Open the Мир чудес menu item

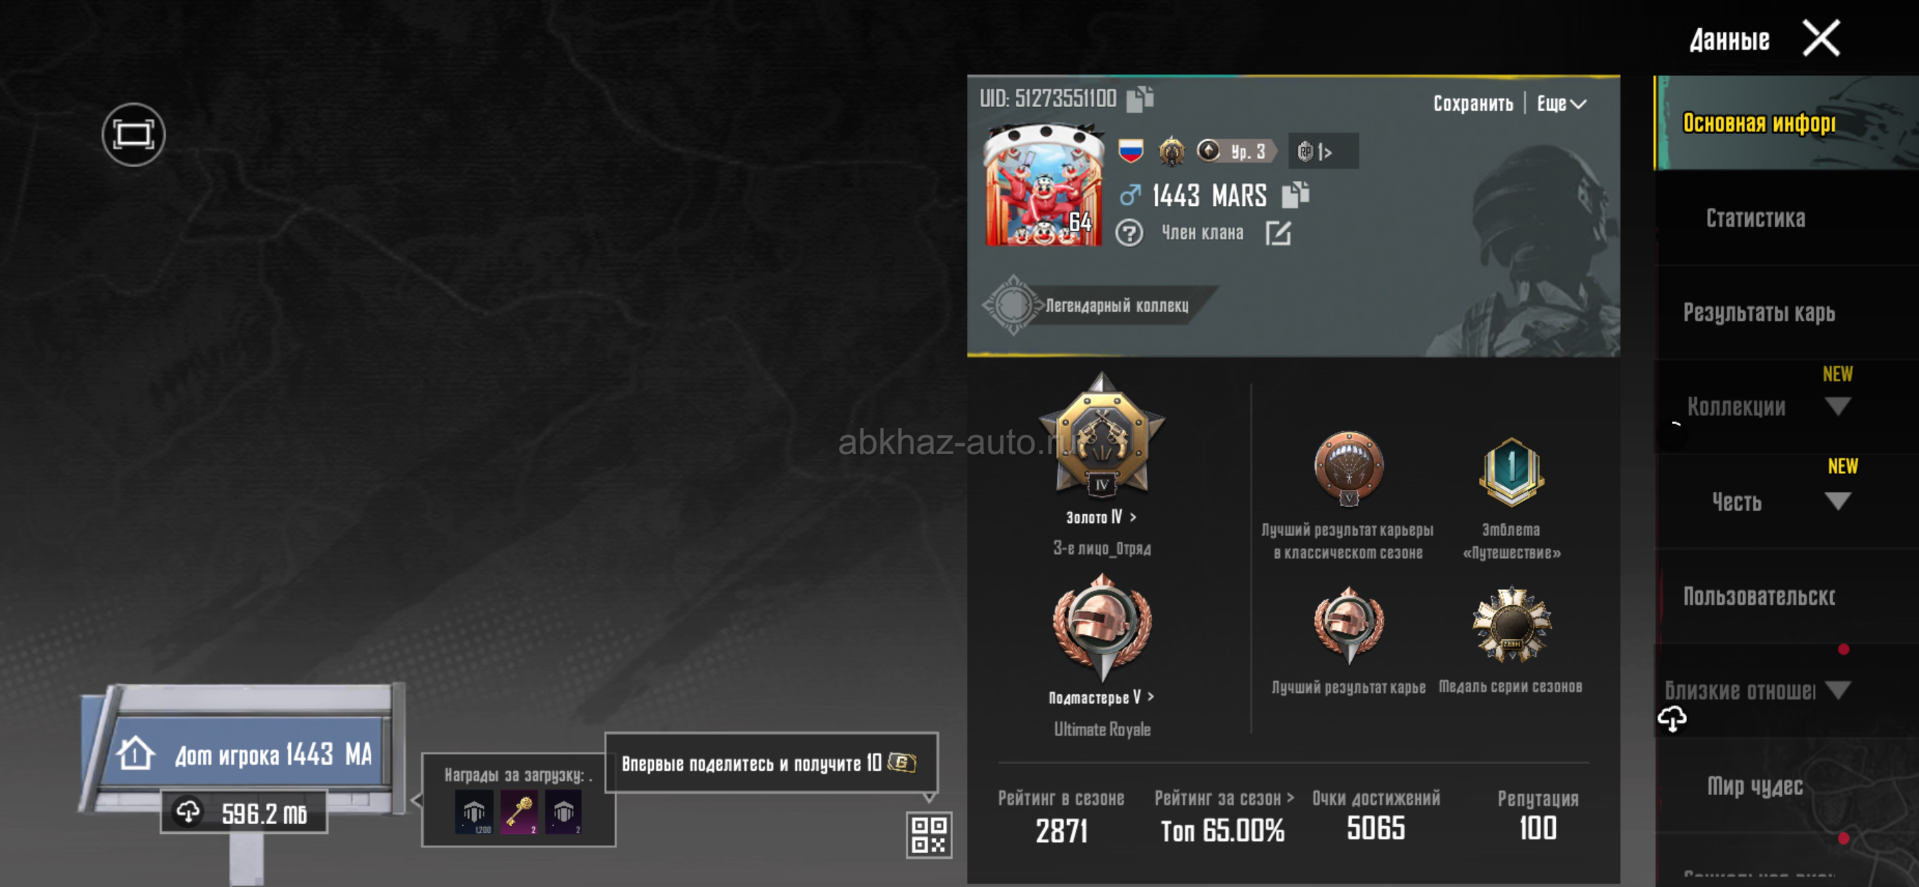click(x=1756, y=786)
